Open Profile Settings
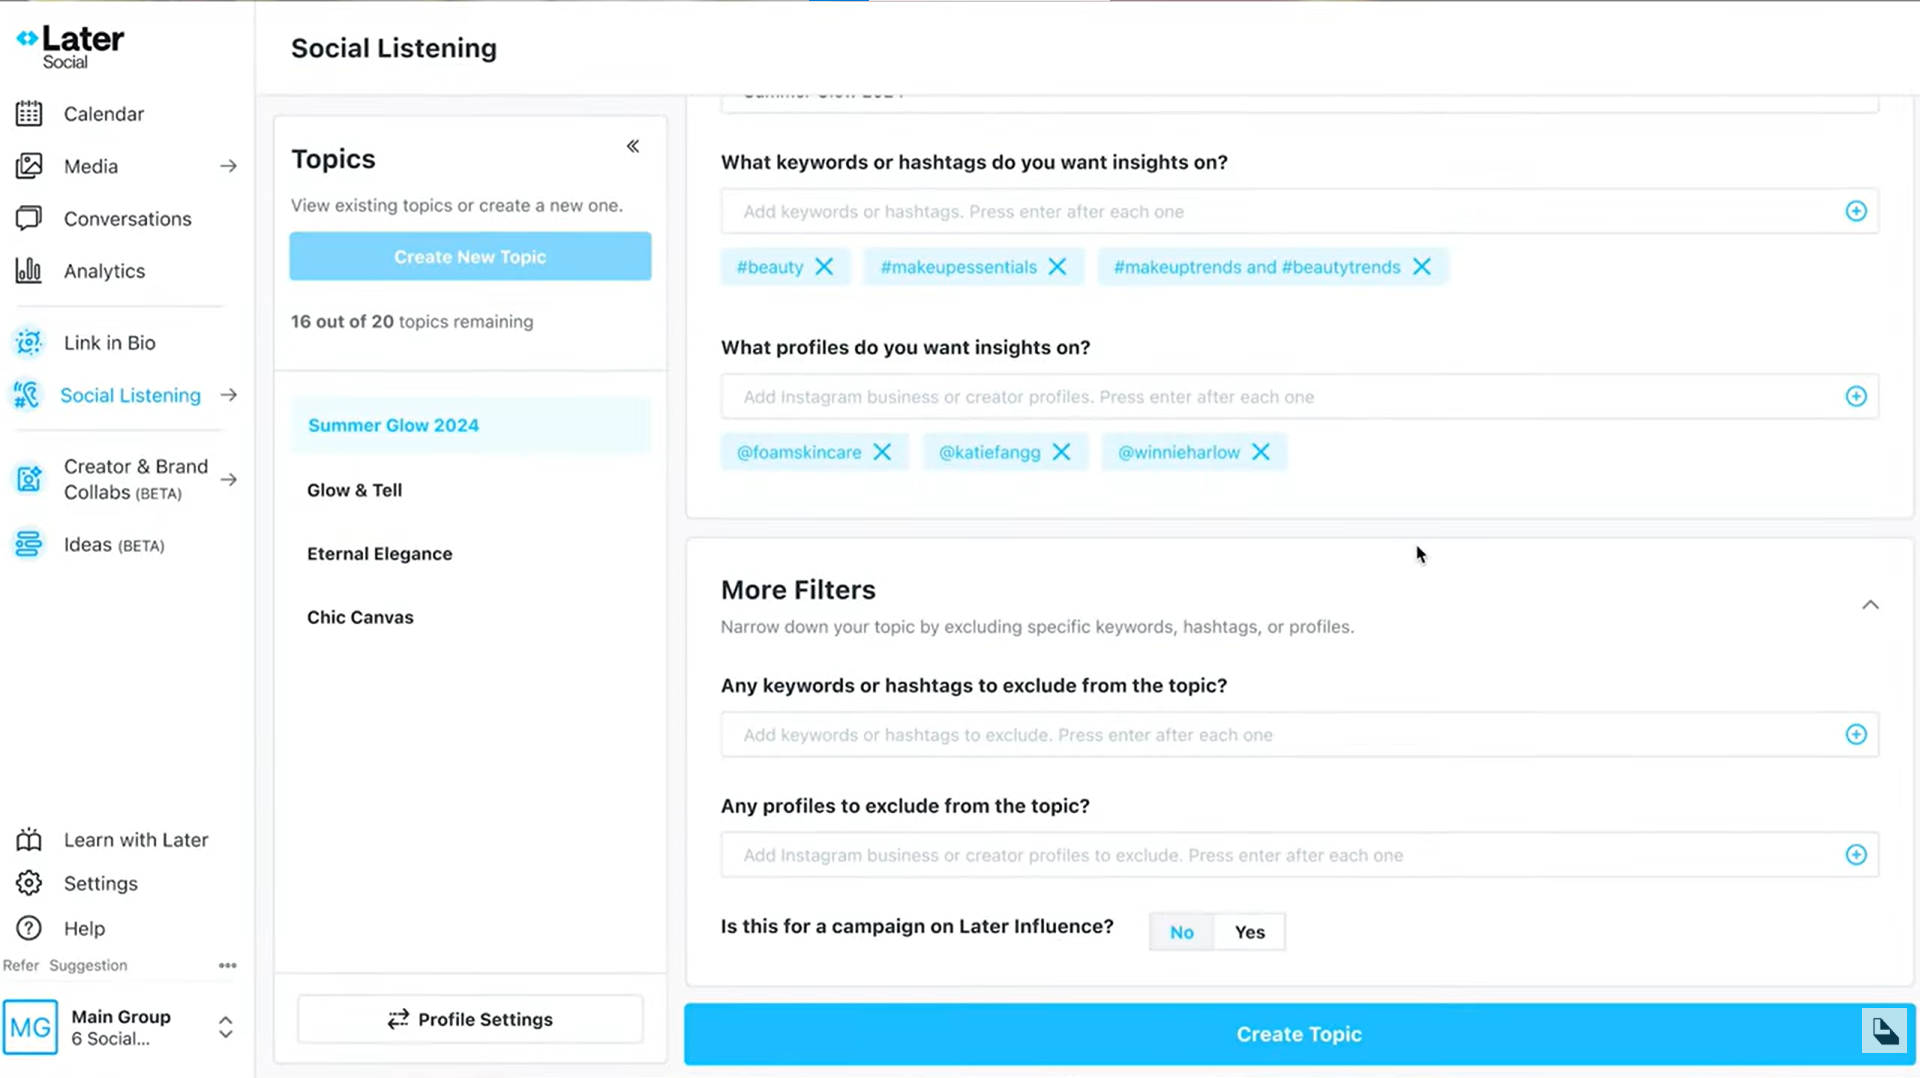The height and width of the screenshot is (1078, 1920). (470, 1019)
